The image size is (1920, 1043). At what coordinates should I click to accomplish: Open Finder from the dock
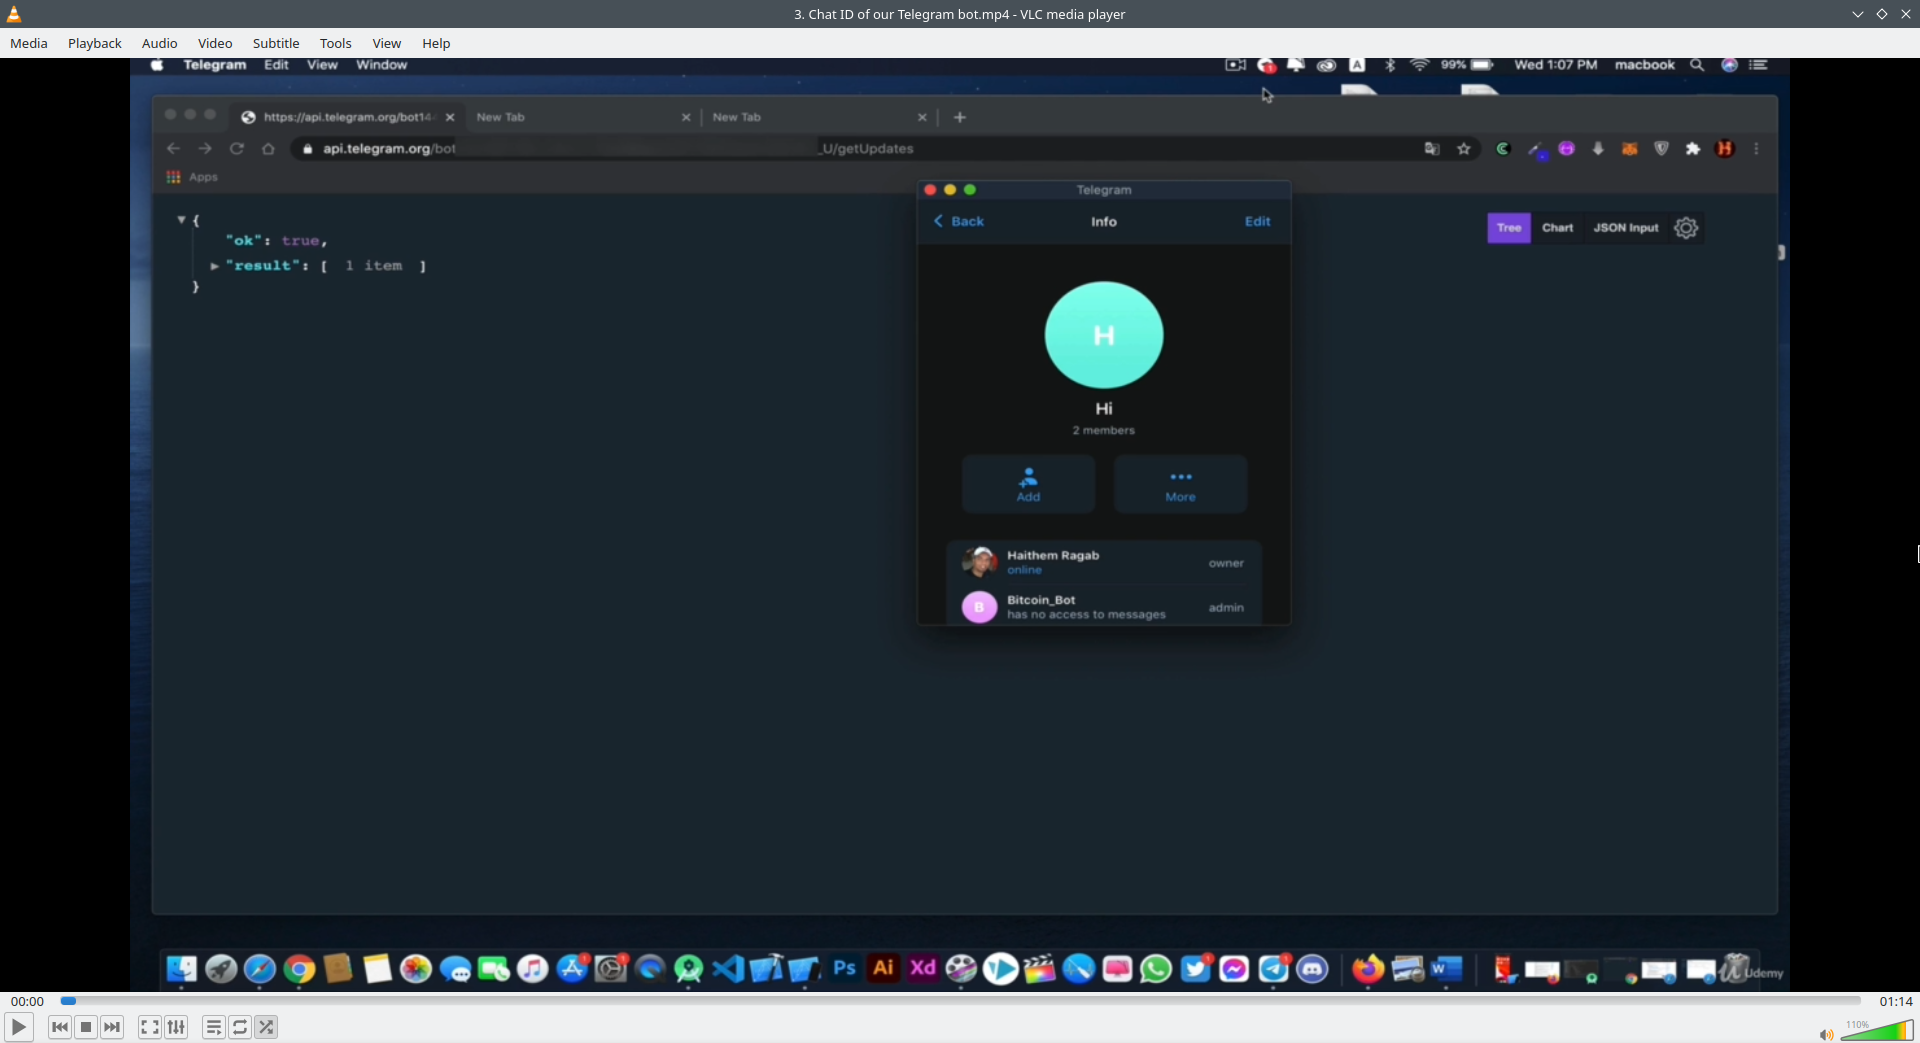click(182, 968)
